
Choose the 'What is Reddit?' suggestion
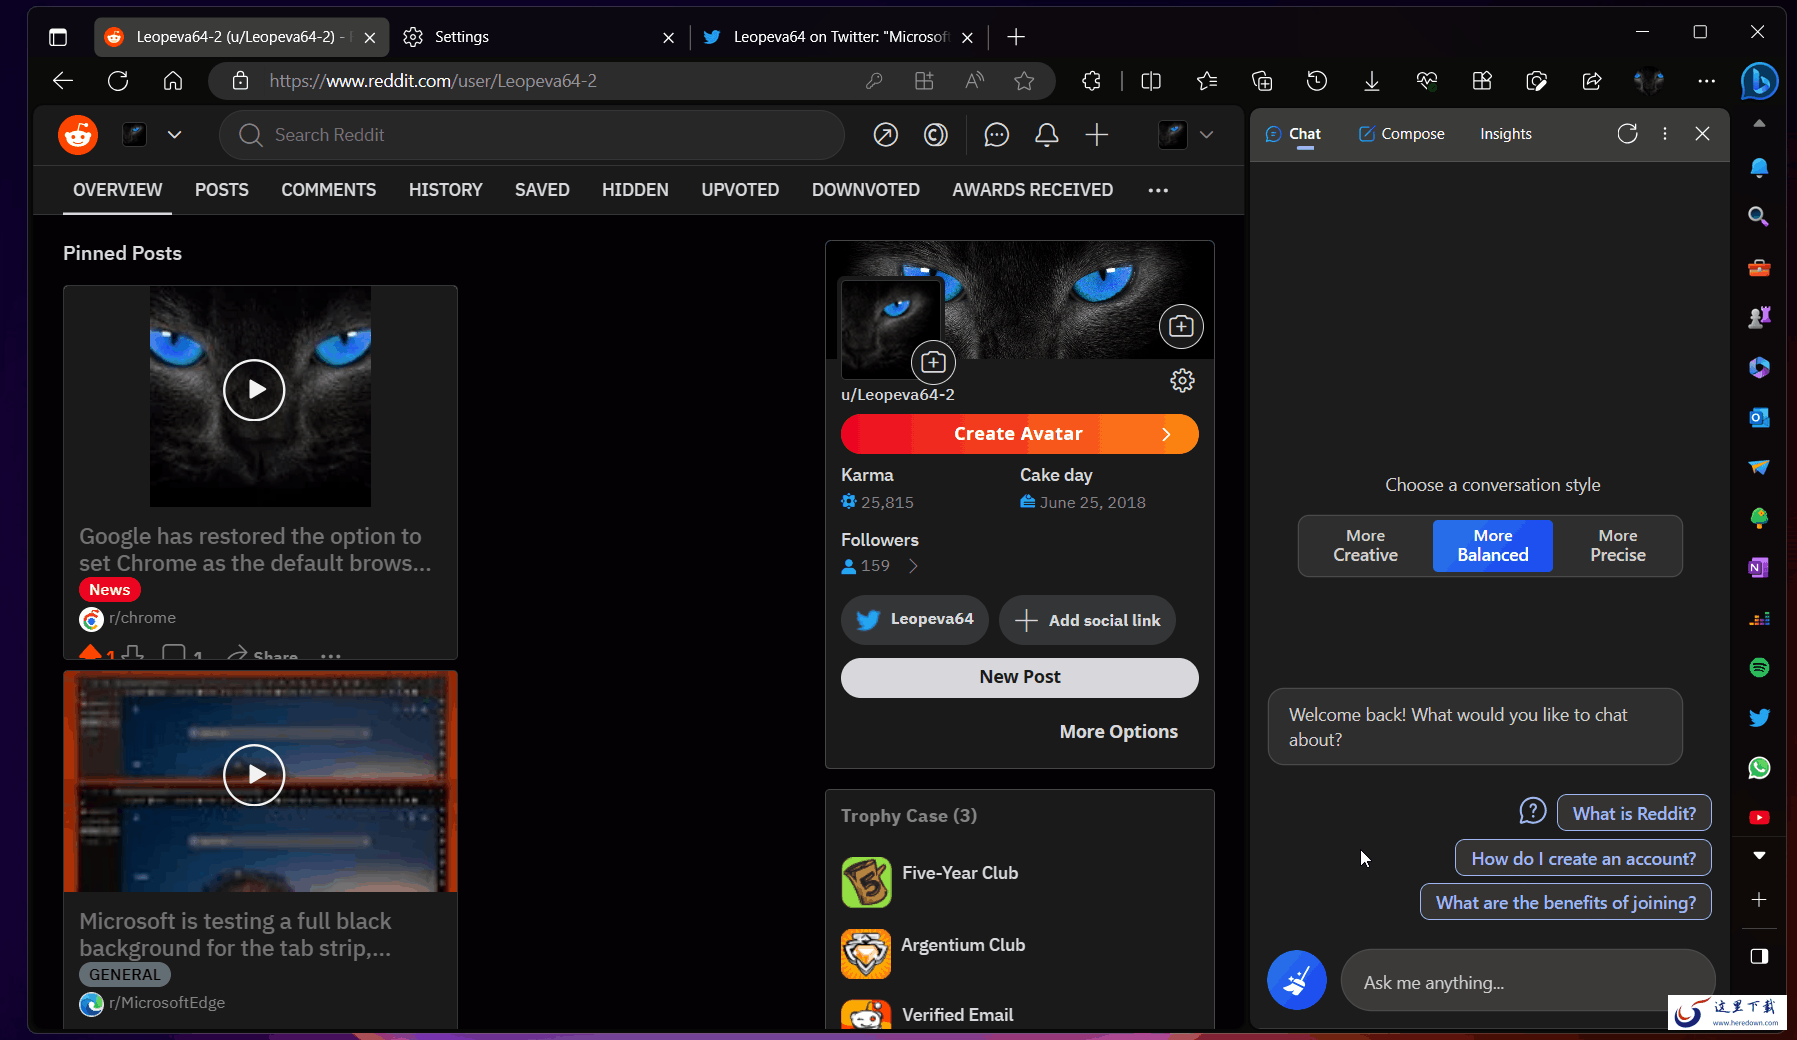pos(1634,813)
